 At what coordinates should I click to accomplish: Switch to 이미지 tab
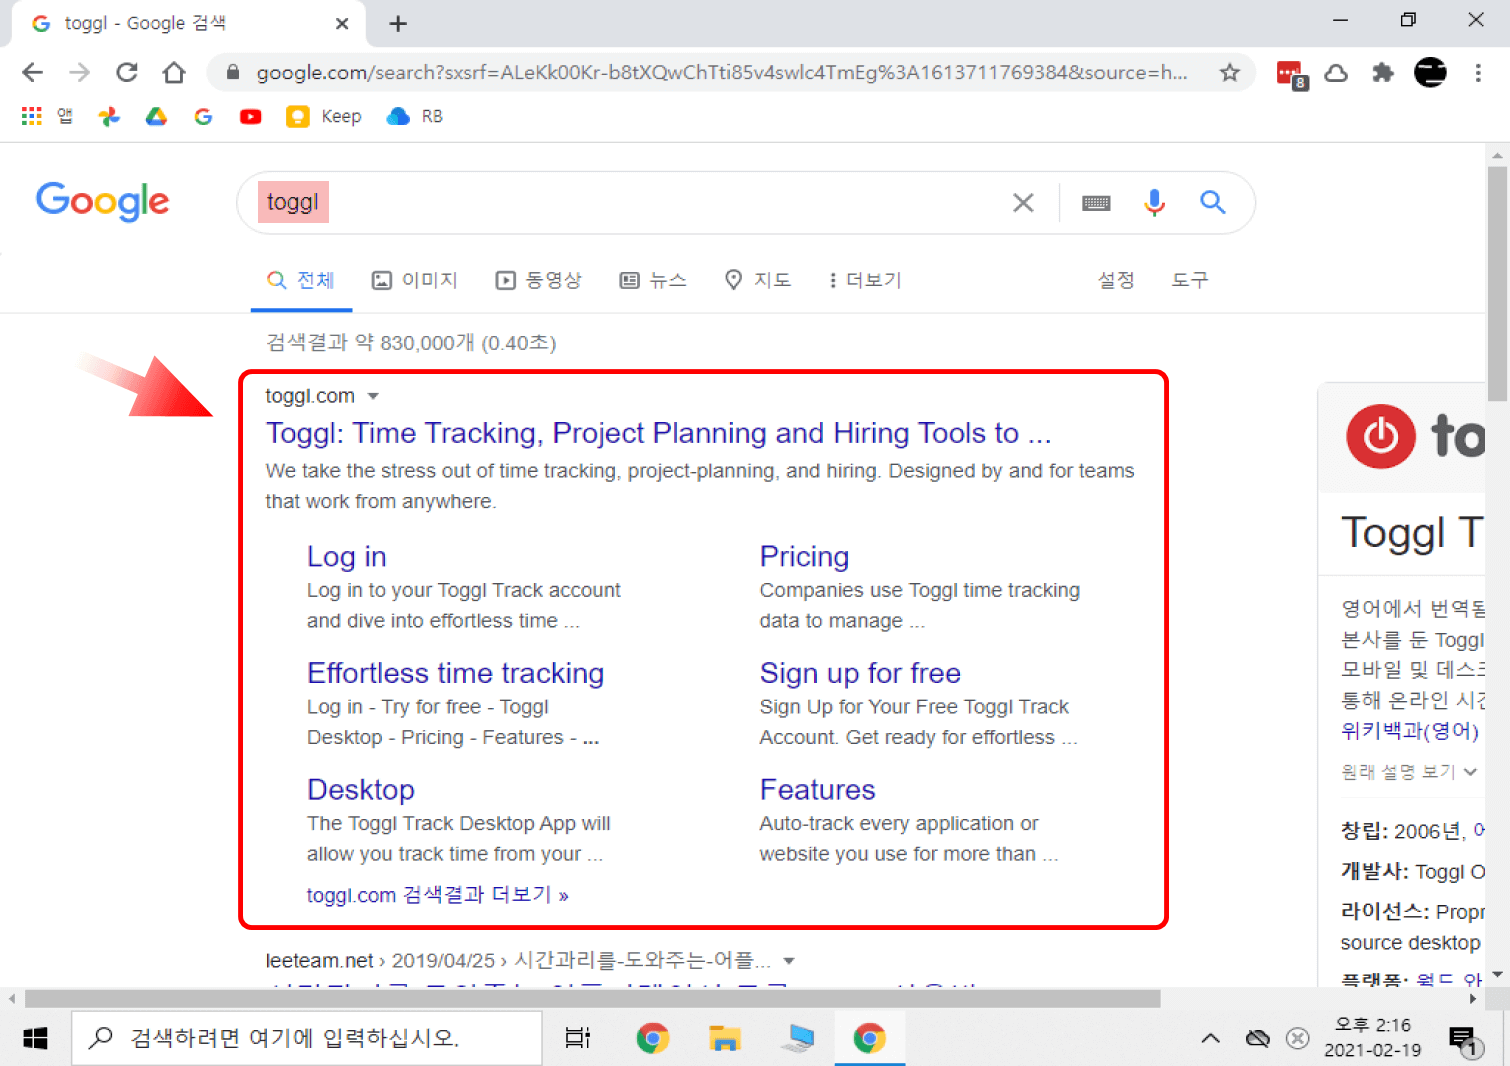pyautogui.click(x=415, y=280)
